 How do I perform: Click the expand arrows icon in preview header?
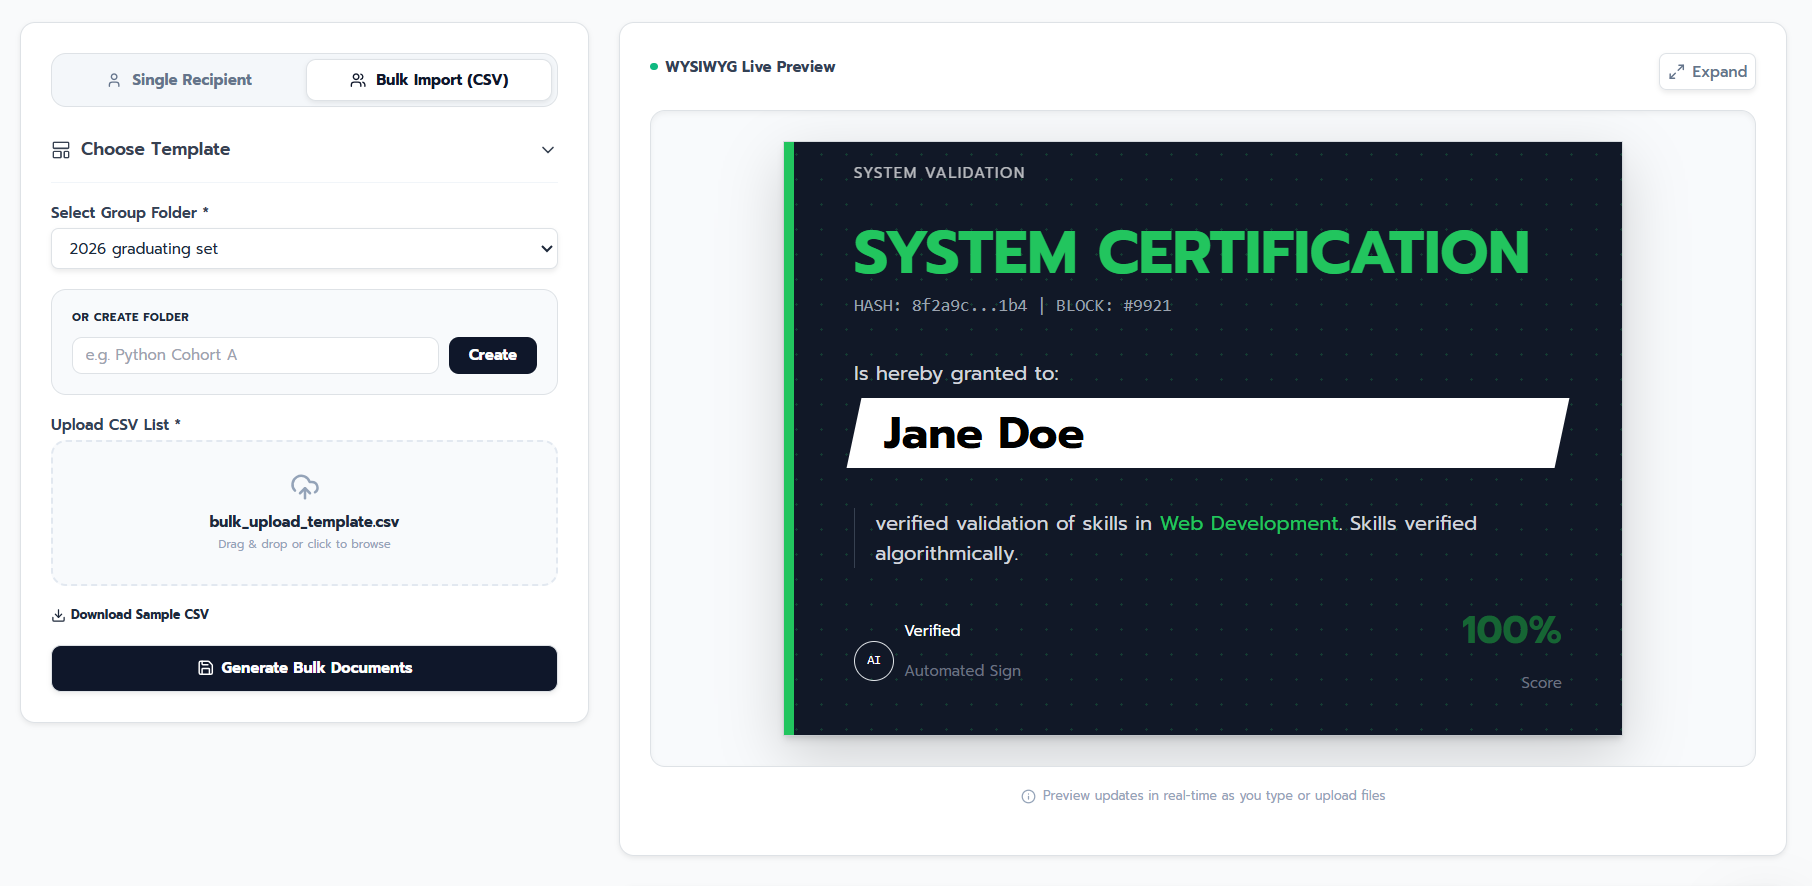1677,72
